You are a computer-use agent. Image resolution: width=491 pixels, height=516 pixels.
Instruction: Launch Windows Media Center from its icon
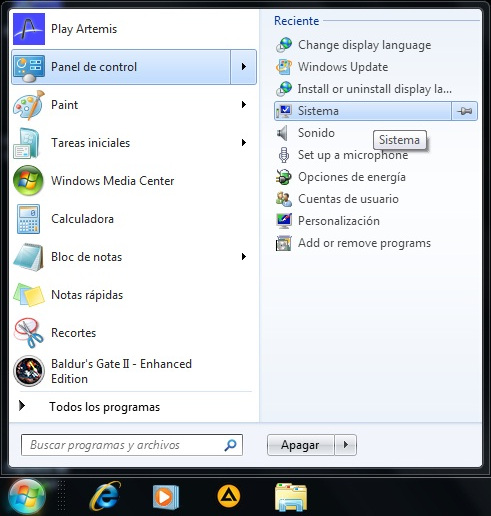click(x=28, y=181)
